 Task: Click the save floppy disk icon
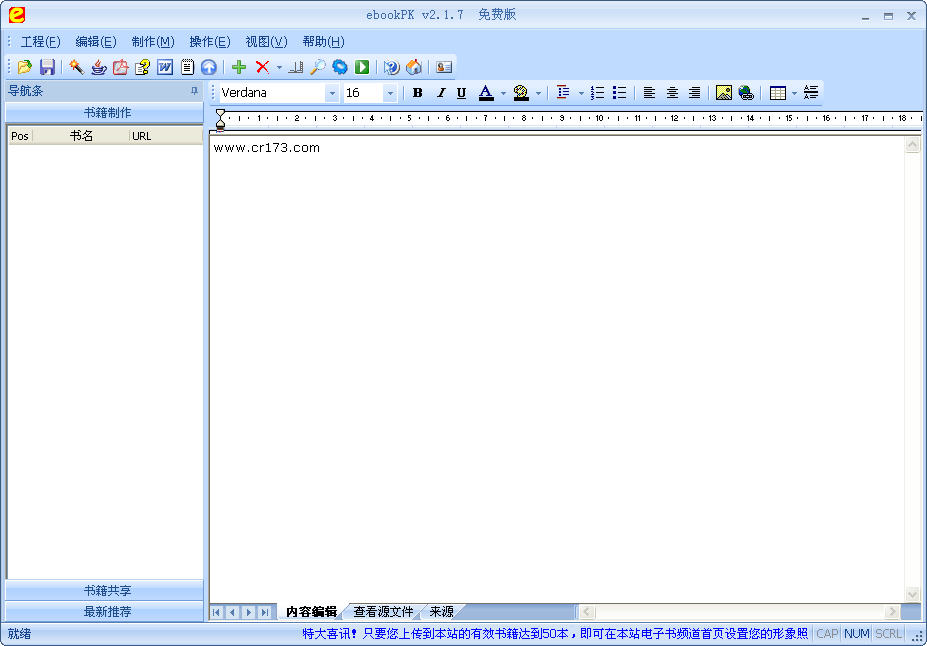(x=47, y=67)
